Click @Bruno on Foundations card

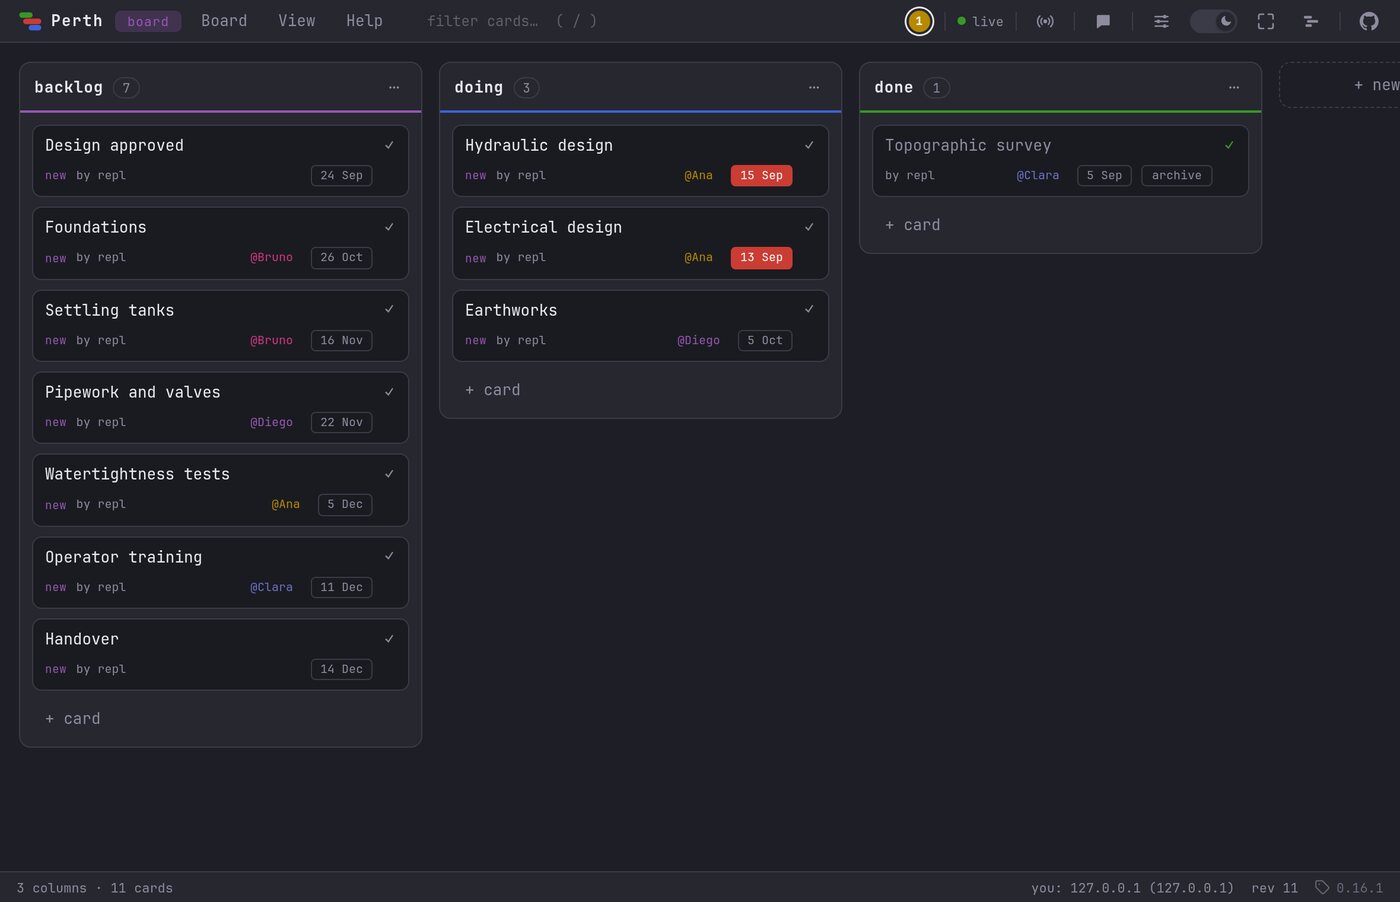271,257
